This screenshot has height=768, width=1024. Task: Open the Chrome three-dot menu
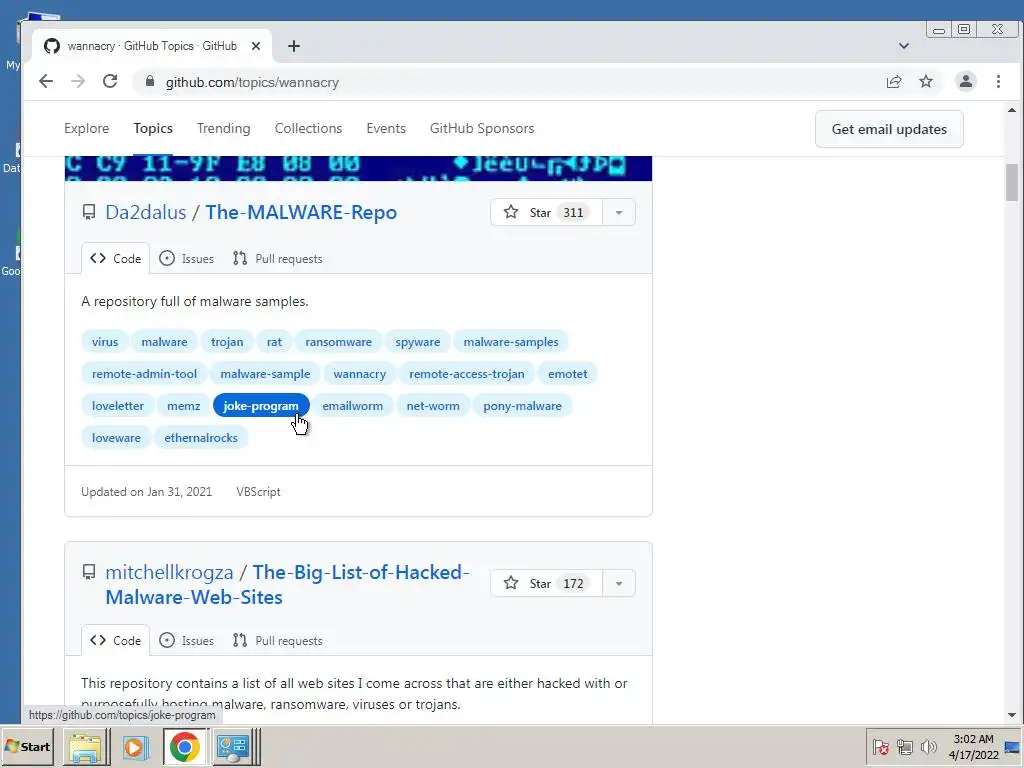point(998,82)
